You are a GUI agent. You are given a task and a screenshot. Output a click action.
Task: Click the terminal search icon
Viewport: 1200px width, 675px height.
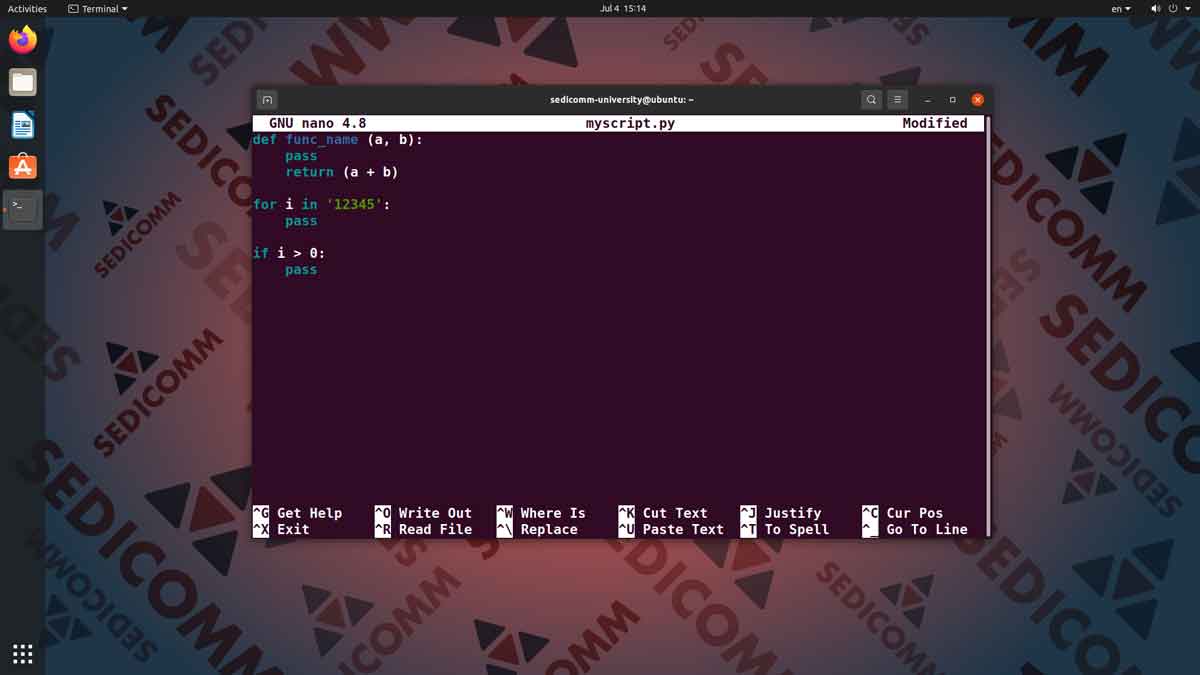point(871,100)
